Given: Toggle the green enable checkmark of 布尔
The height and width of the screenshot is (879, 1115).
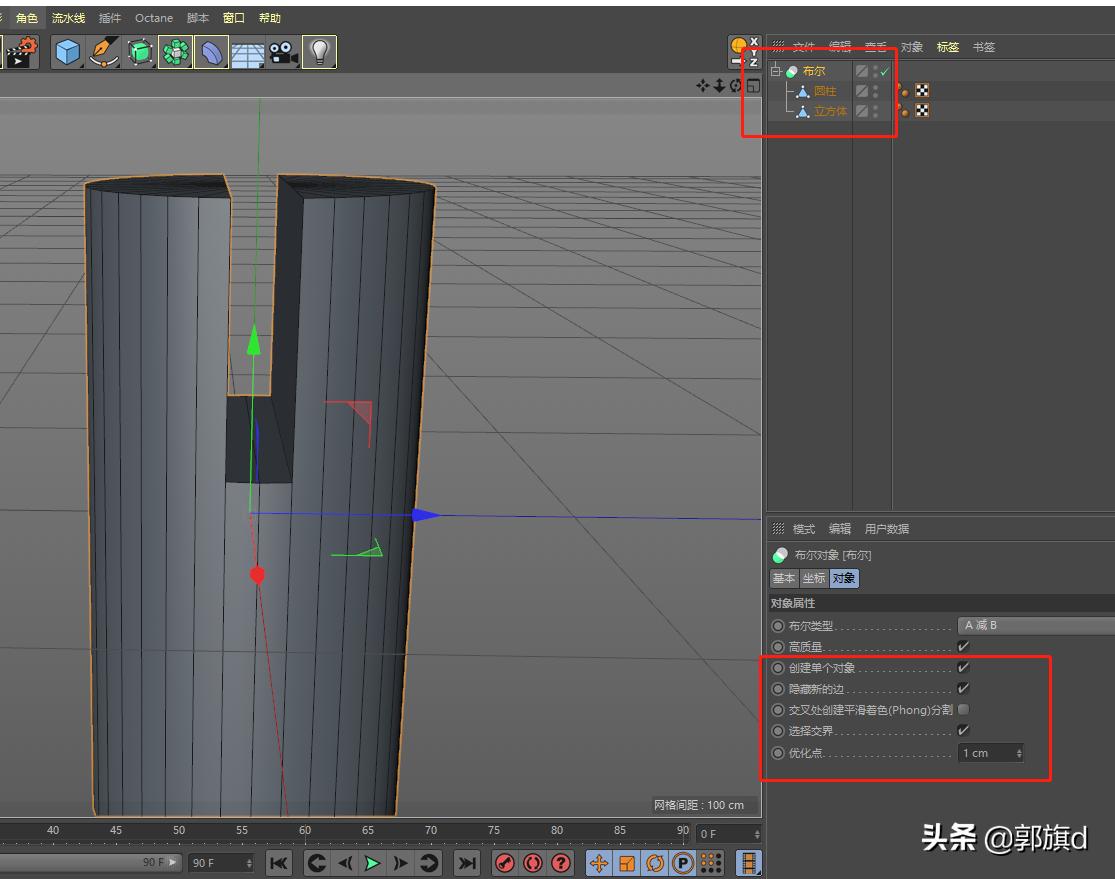Looking at the screenshot, I should click(x=885, y=71).
